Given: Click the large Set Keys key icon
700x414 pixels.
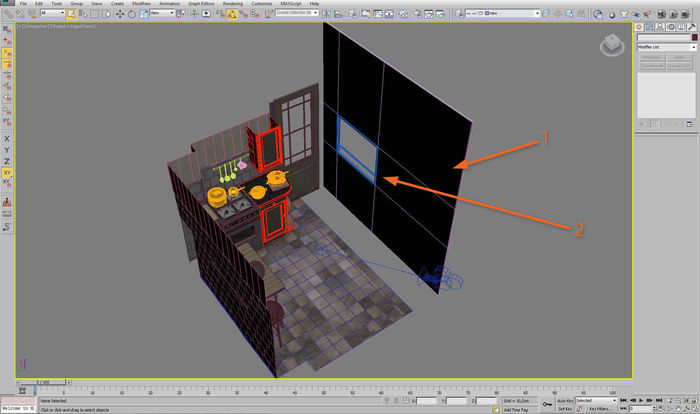Looking at the screenshot, I should [x=547, y=404].
